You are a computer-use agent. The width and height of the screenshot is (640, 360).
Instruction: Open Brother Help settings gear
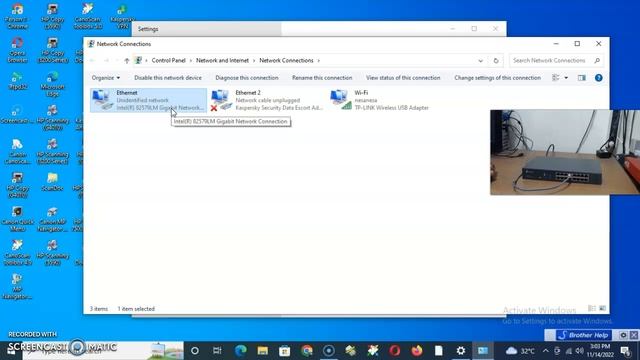pos(623,335)
